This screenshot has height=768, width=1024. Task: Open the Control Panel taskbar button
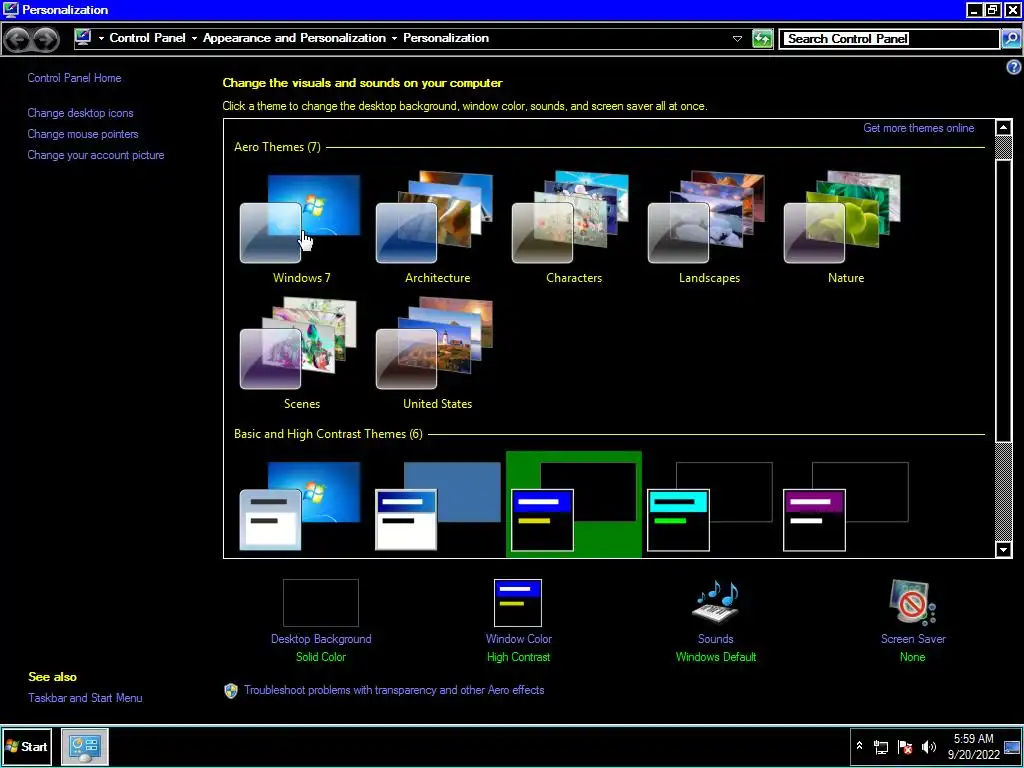point(85,746)
